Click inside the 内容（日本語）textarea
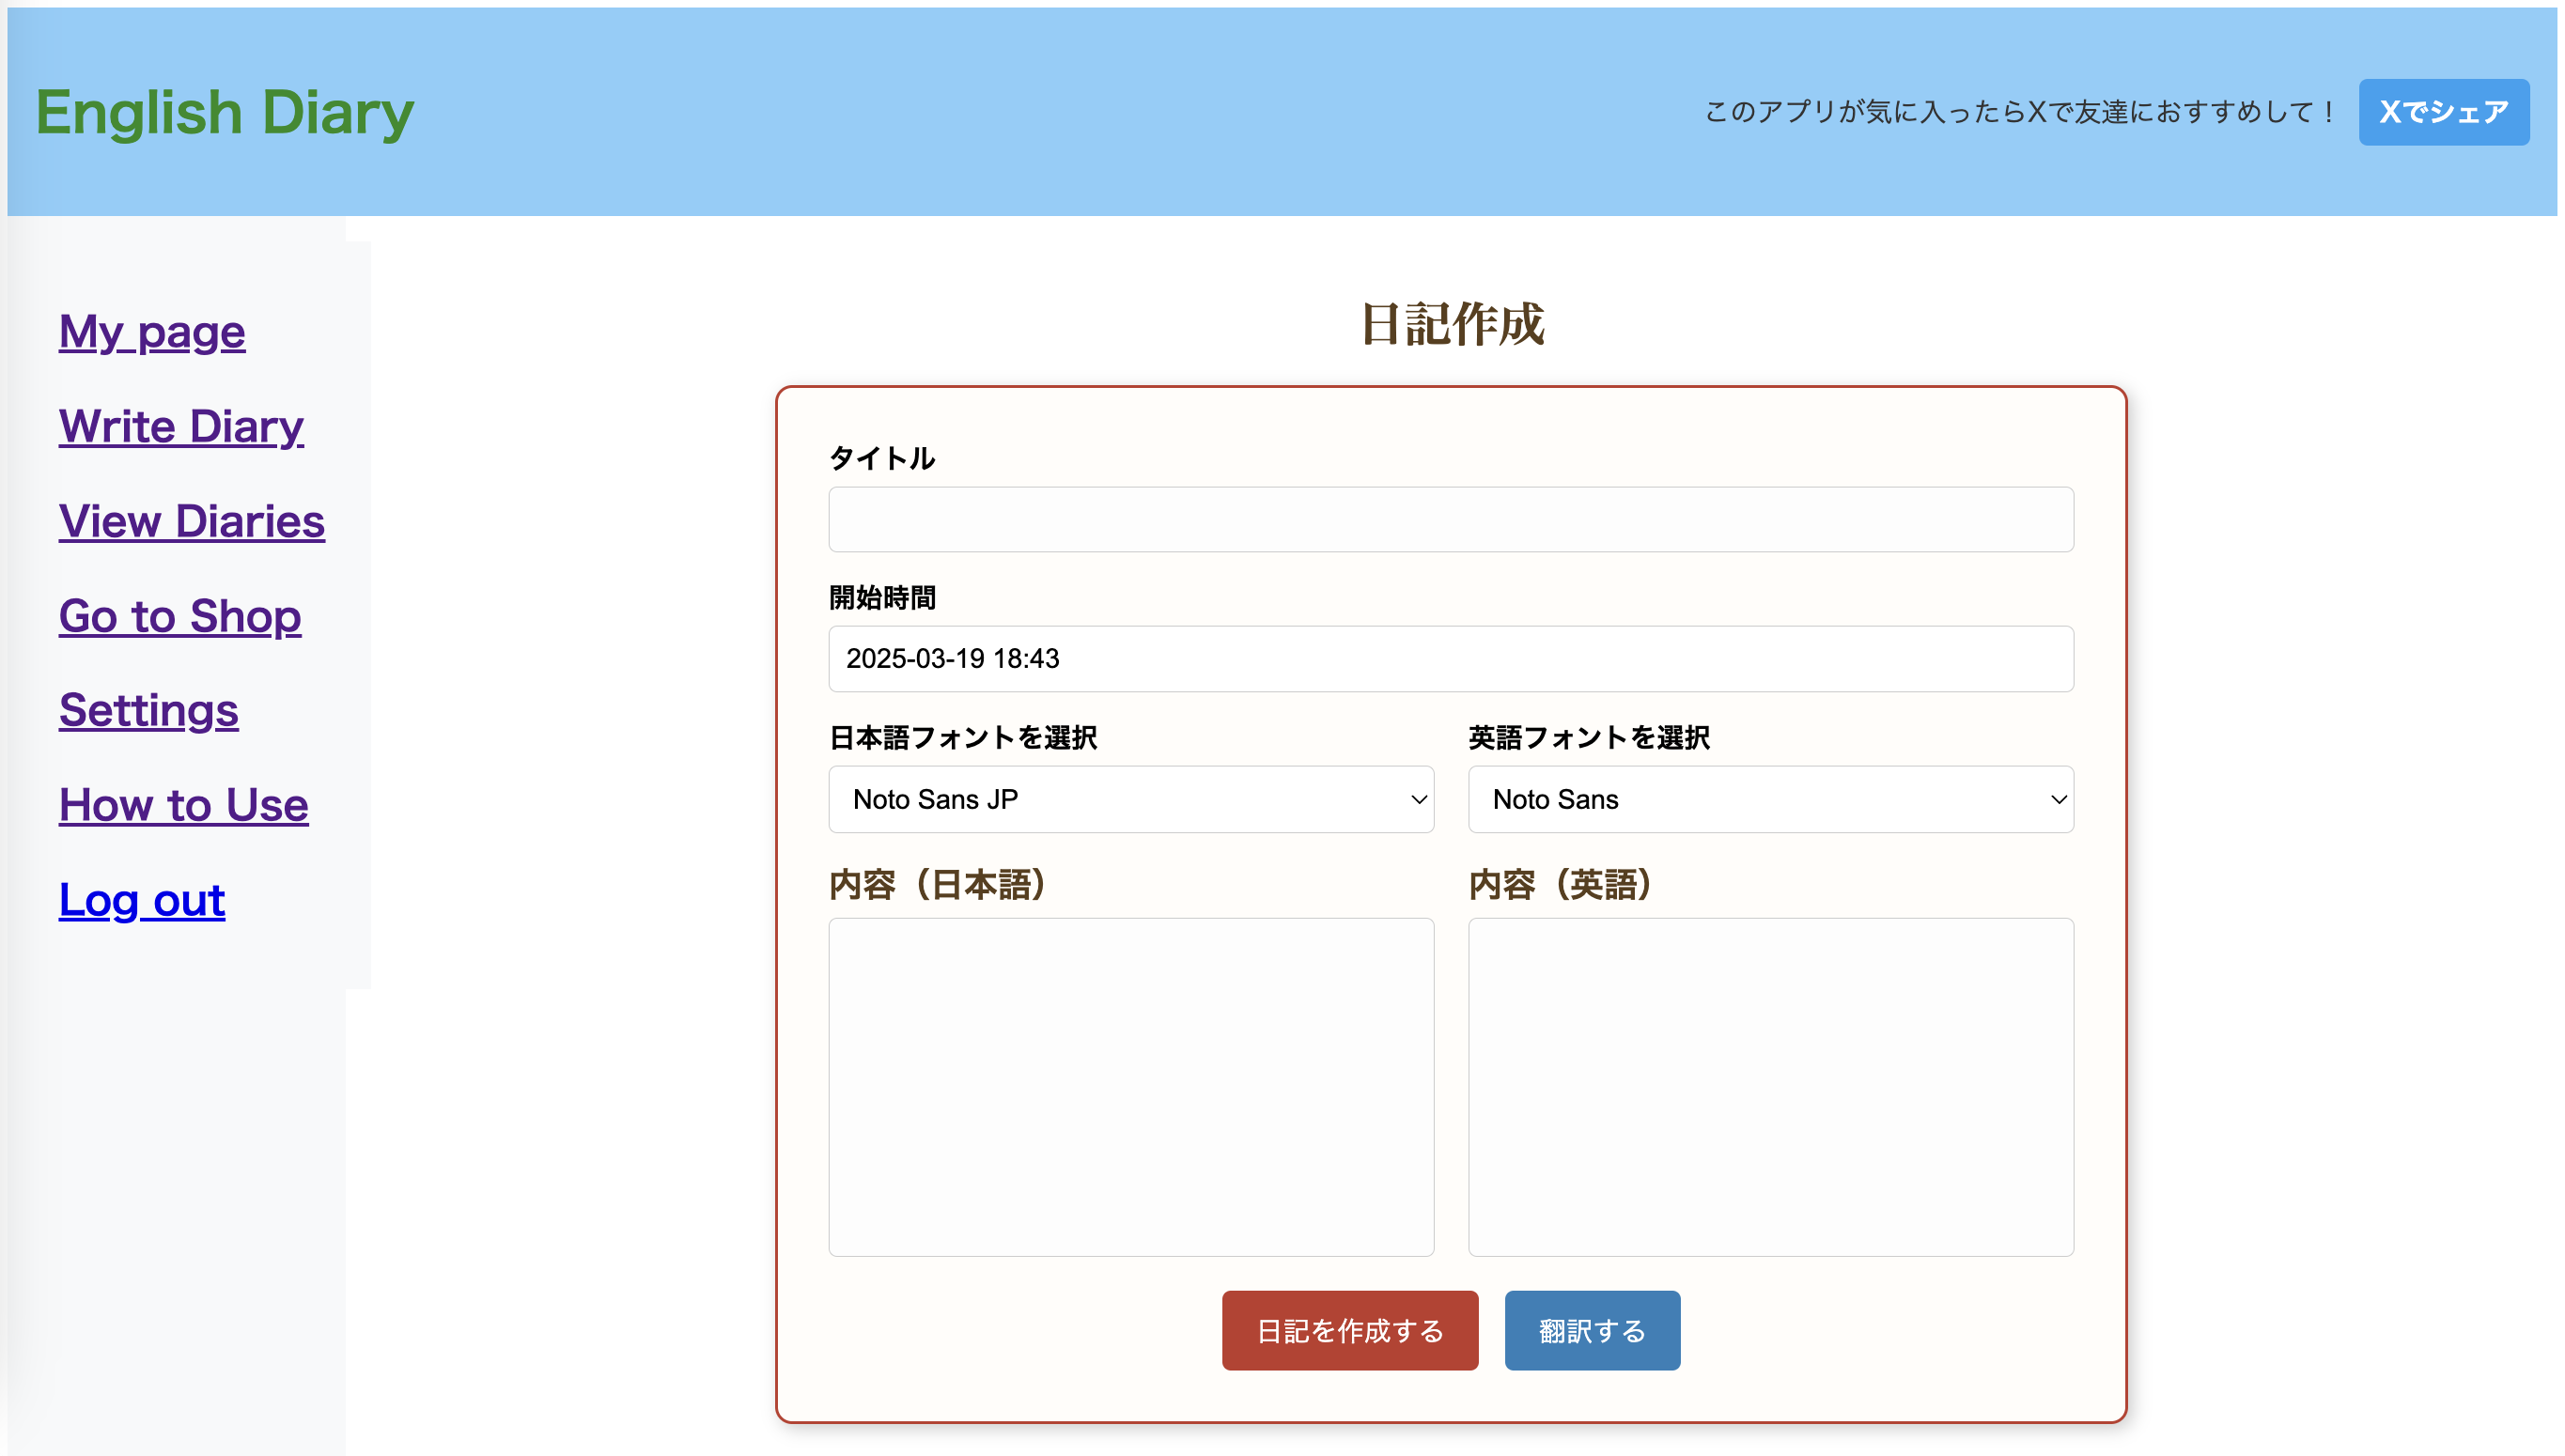This screenshot has height=1456, width=2565. click(x=1131, y=1087)
